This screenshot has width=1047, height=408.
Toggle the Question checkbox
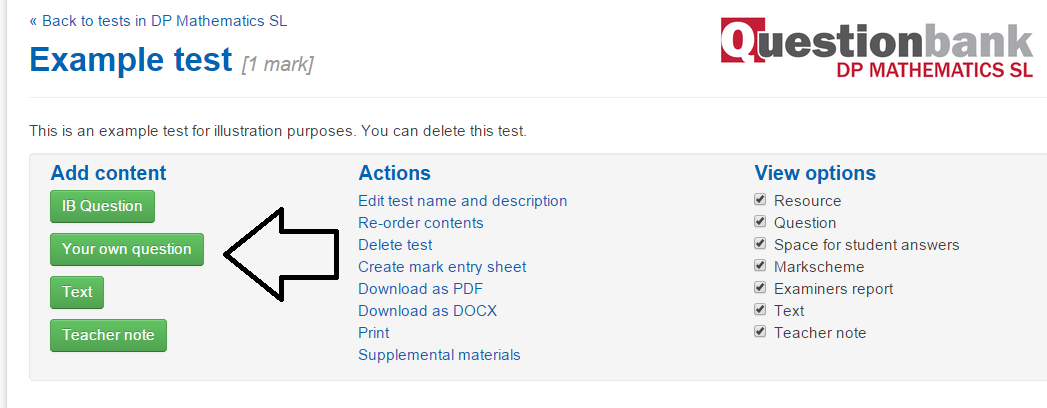(760, 222)
